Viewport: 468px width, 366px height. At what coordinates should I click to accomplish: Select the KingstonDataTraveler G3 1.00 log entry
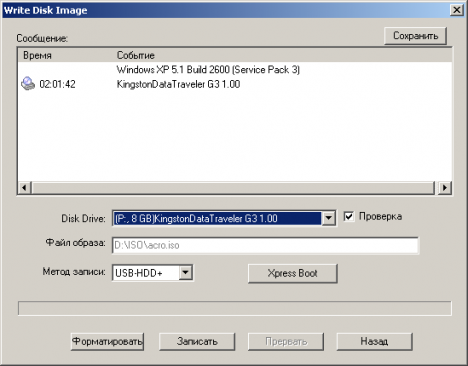tap(178, 84)
